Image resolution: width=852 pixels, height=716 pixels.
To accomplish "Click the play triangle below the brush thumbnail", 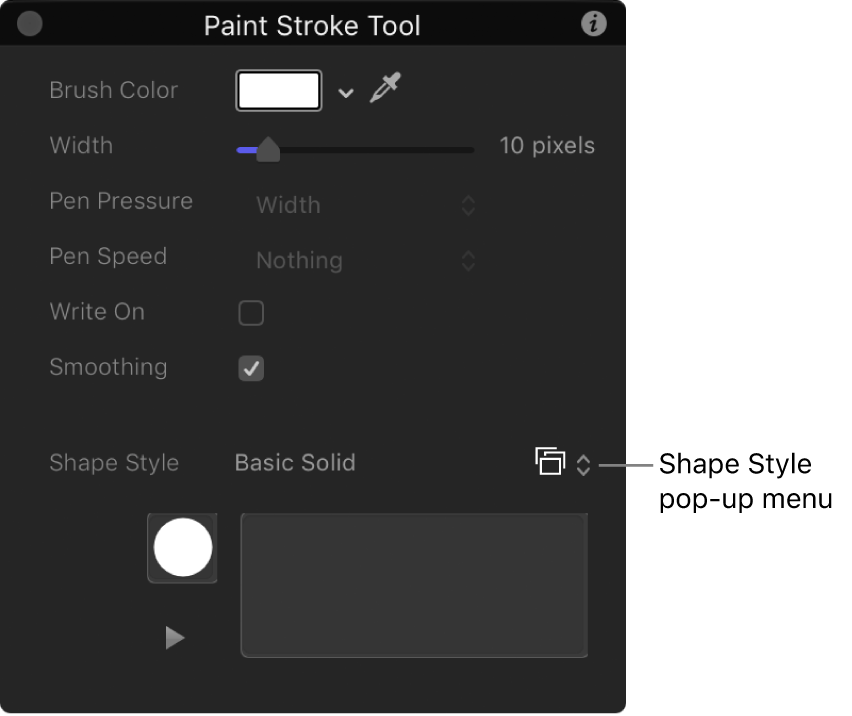I will point(175,638).
